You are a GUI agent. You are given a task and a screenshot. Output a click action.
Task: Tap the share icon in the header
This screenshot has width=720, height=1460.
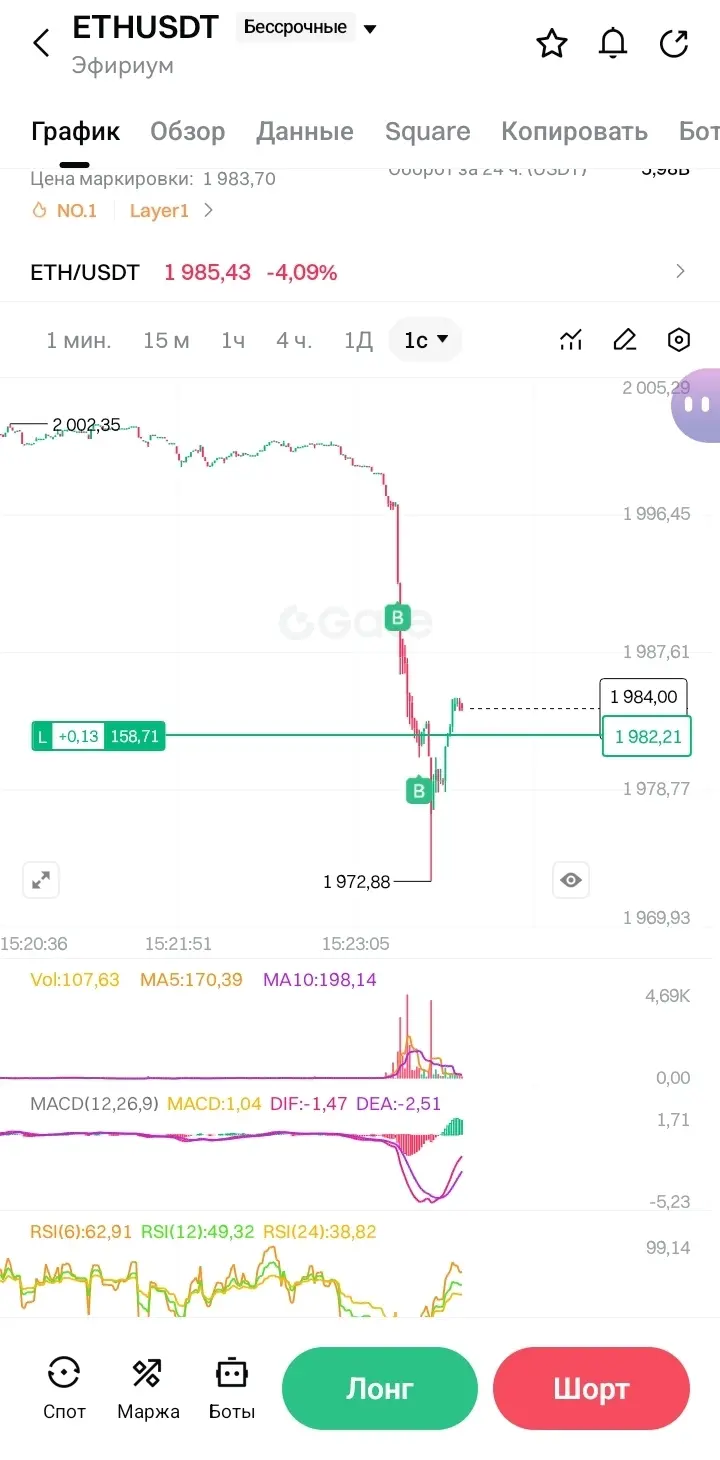[x=675, y=43]
